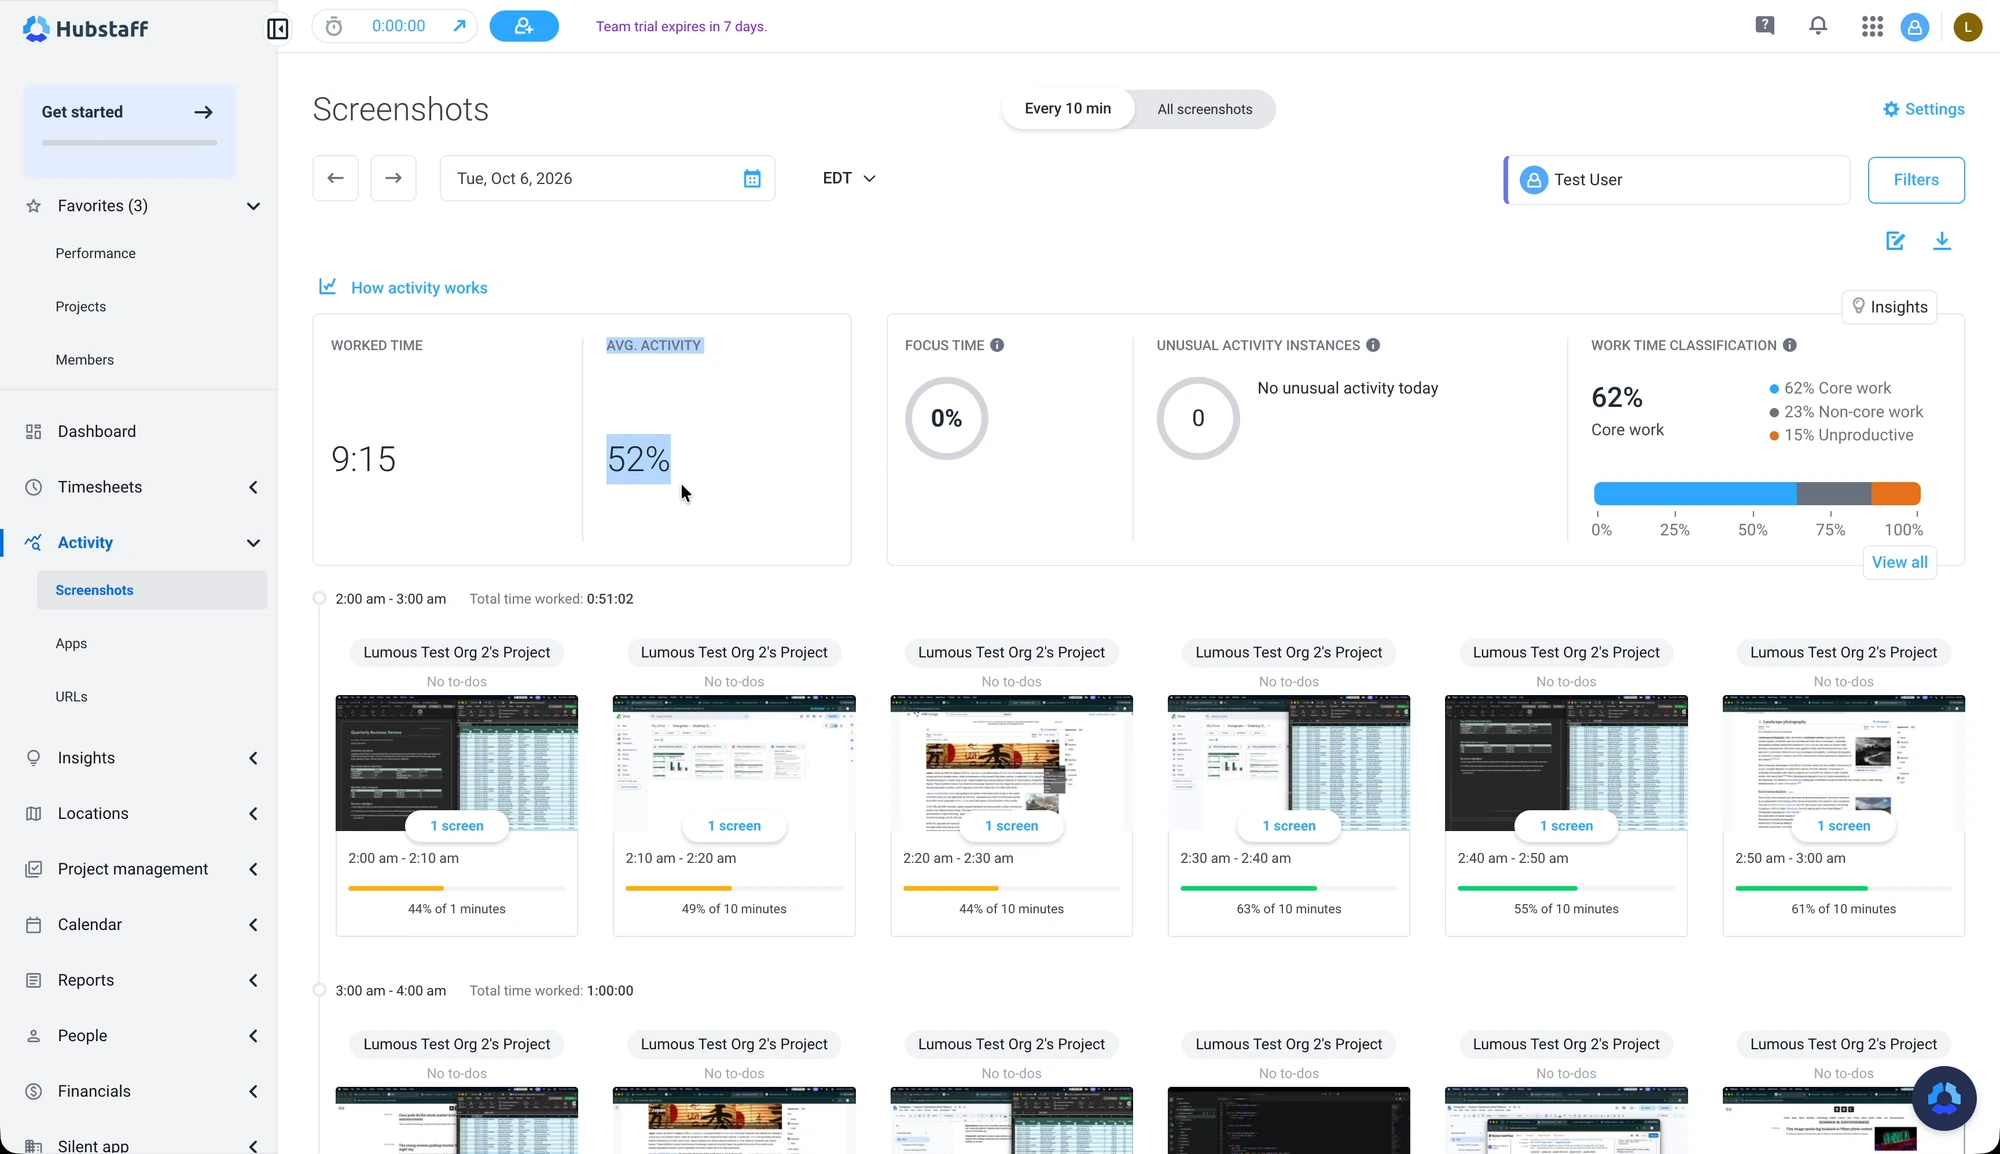This screenshot has width=2000, height=1154.
Task: Switch to Every 10 min view
Action: 1067,109
